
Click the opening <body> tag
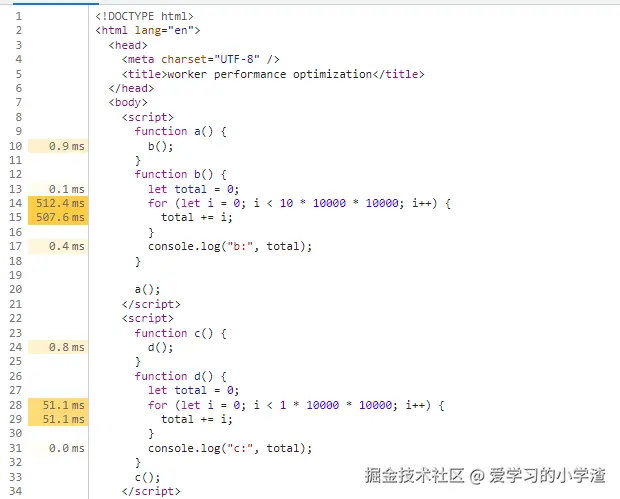pyautogui.click(x=128, y=102)
